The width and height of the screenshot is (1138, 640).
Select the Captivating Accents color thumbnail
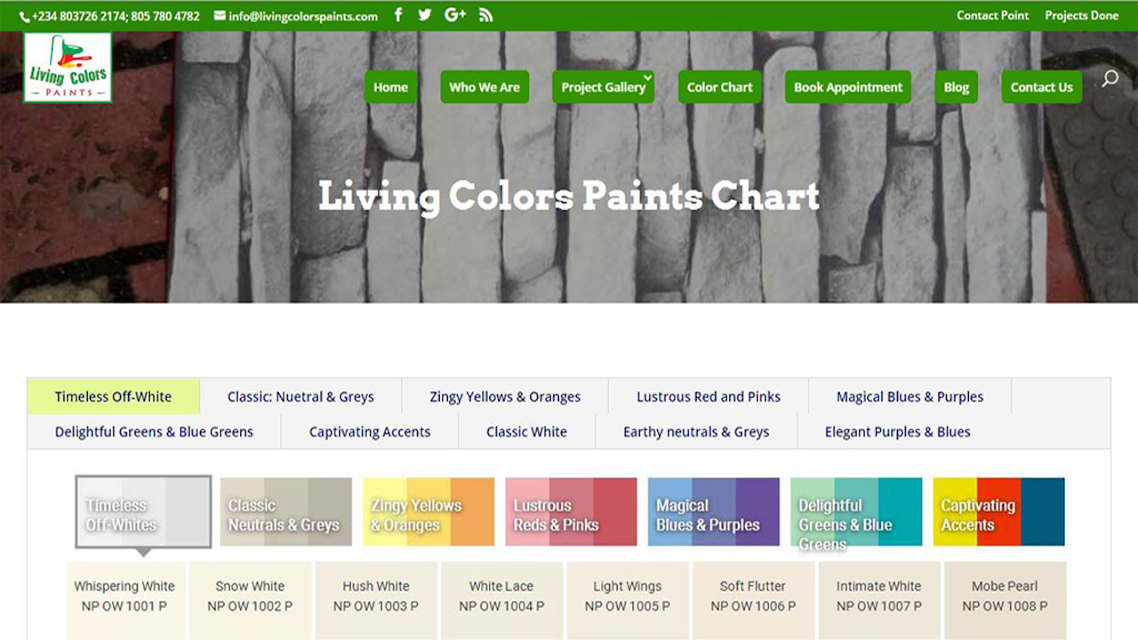pos(999,512)
